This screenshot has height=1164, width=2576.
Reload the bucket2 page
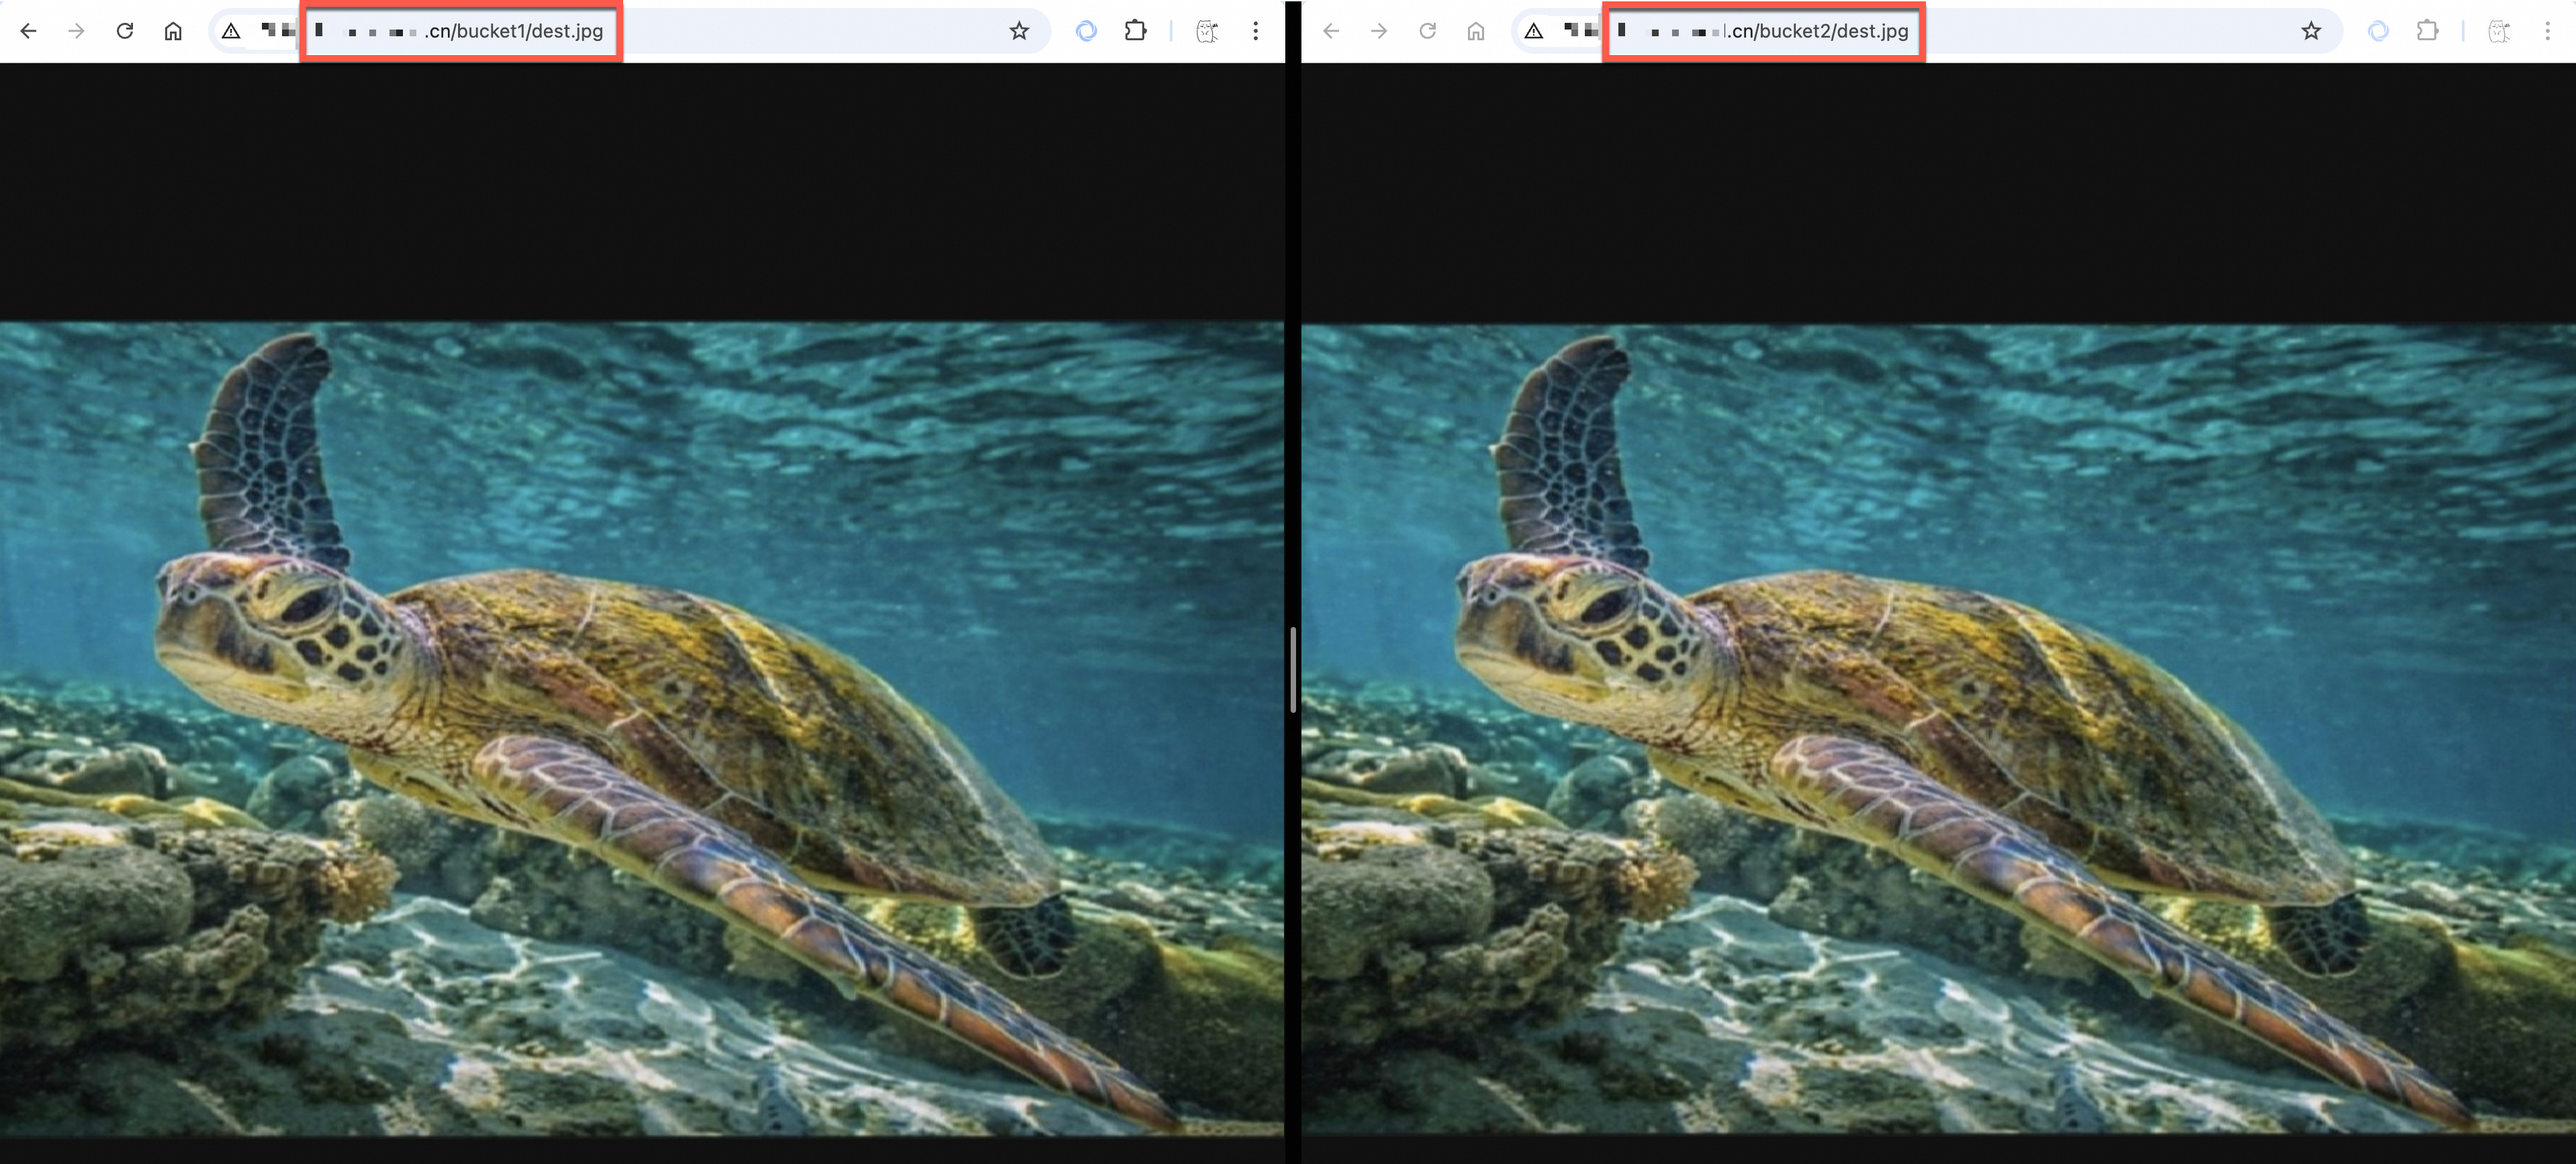coord(1427,31)
